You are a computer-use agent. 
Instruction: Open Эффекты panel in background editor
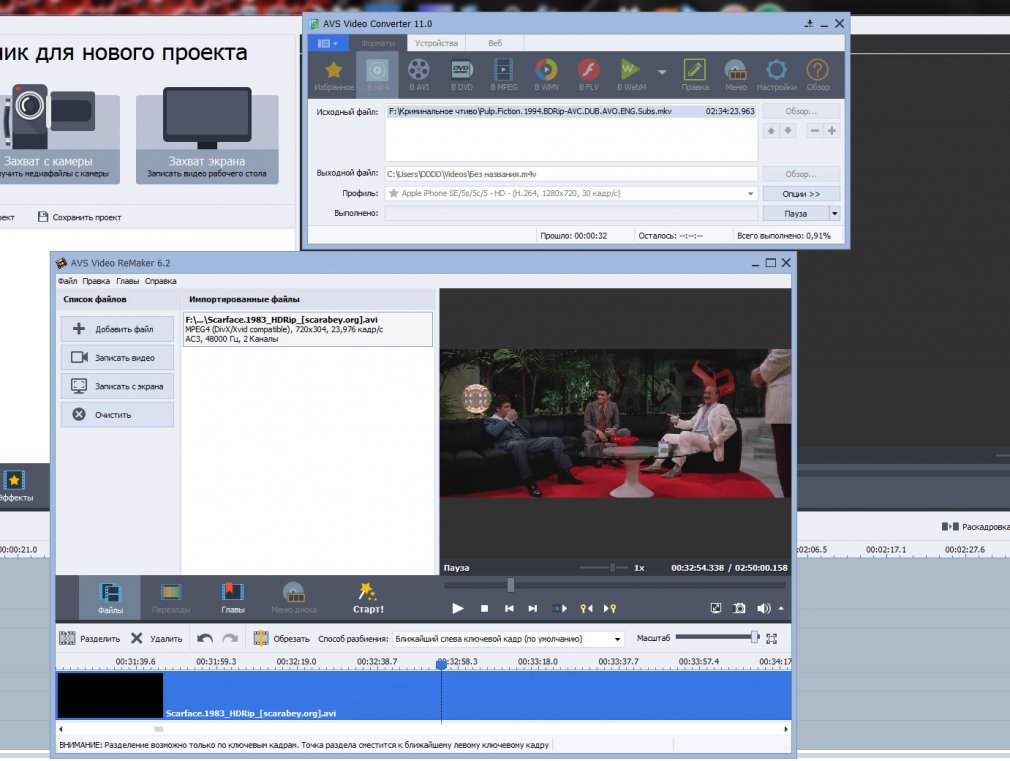[x=14, y=486]
